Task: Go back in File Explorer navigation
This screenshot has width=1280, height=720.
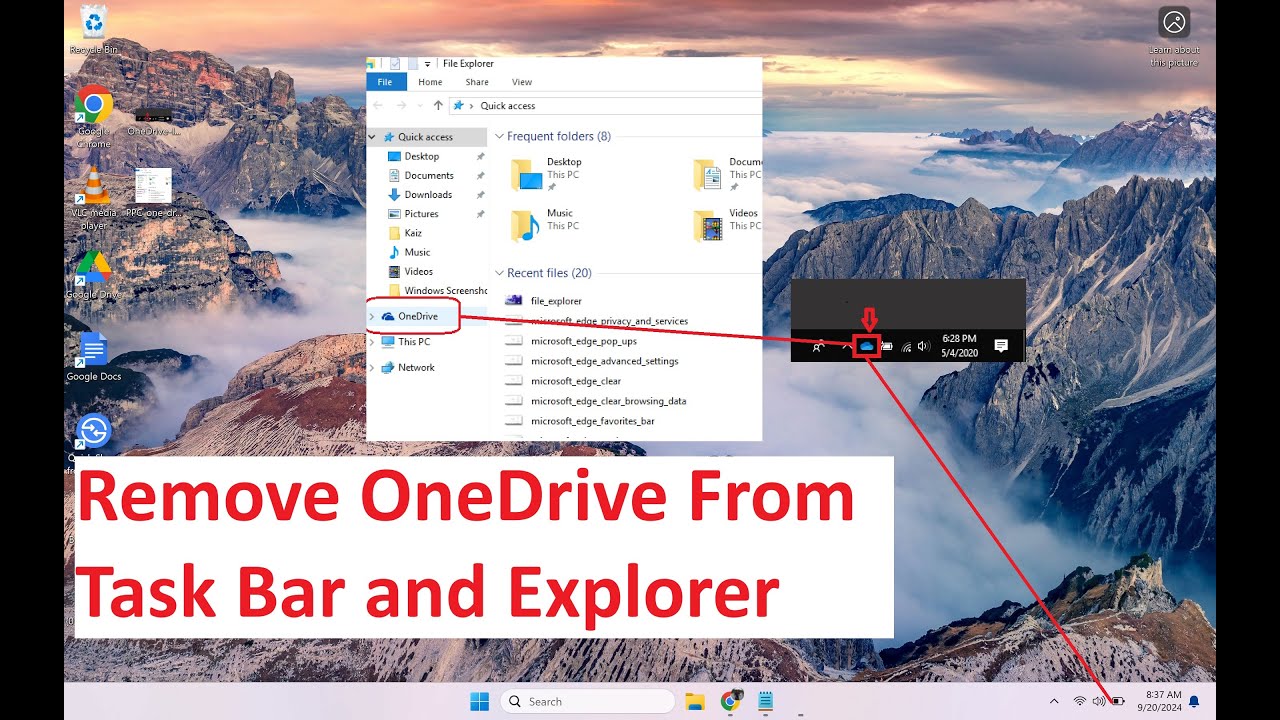Action: pos(378,105)
